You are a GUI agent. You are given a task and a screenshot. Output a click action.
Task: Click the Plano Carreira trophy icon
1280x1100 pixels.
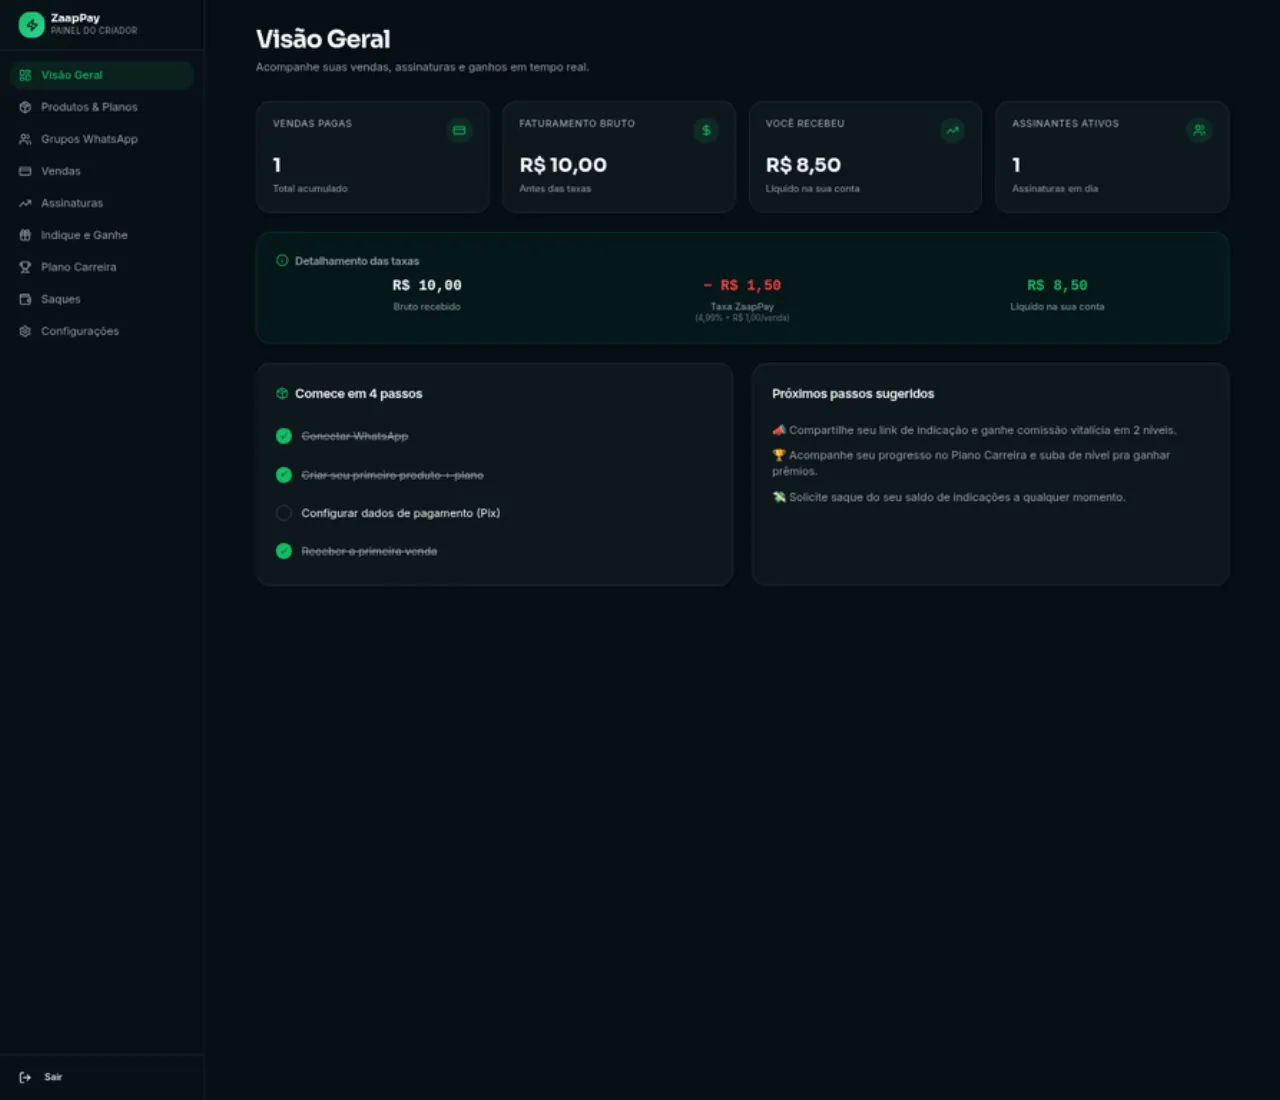pyautogui.click(x=25, y=267)
